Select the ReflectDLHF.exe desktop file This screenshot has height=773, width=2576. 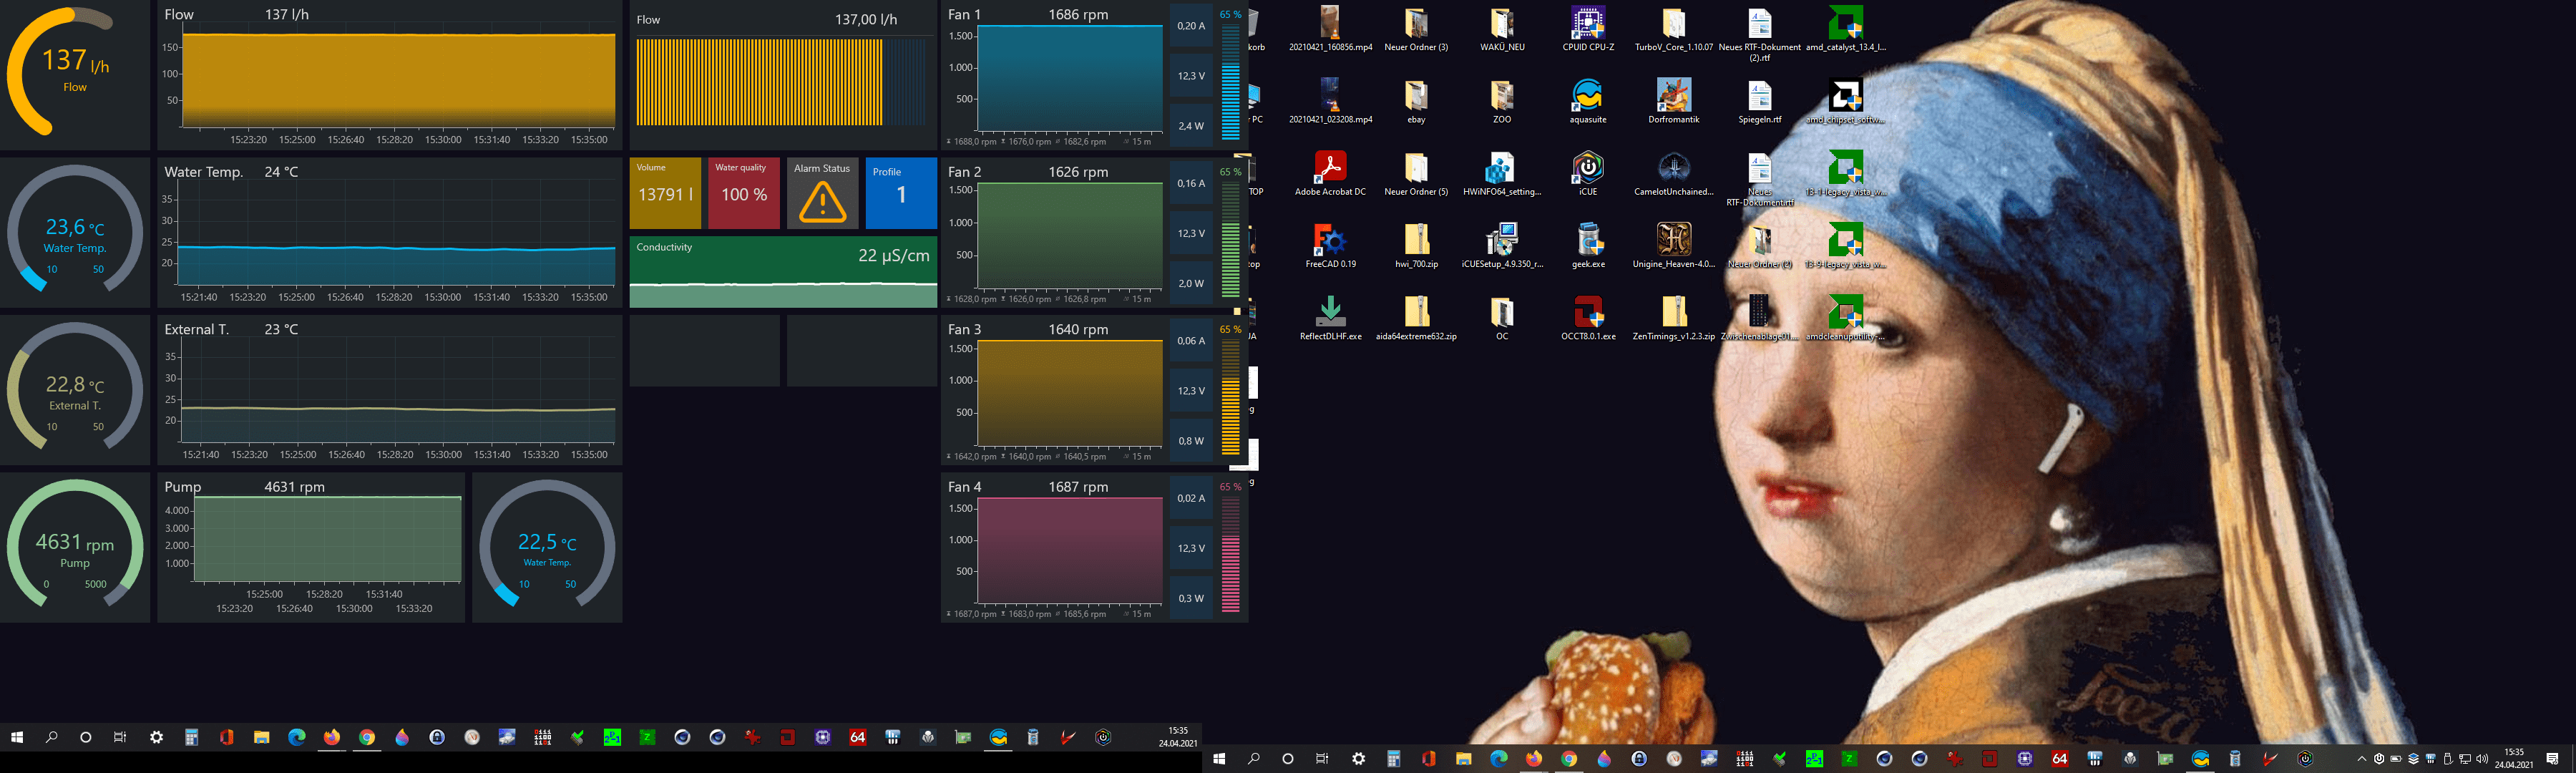tap(1330, 318)
